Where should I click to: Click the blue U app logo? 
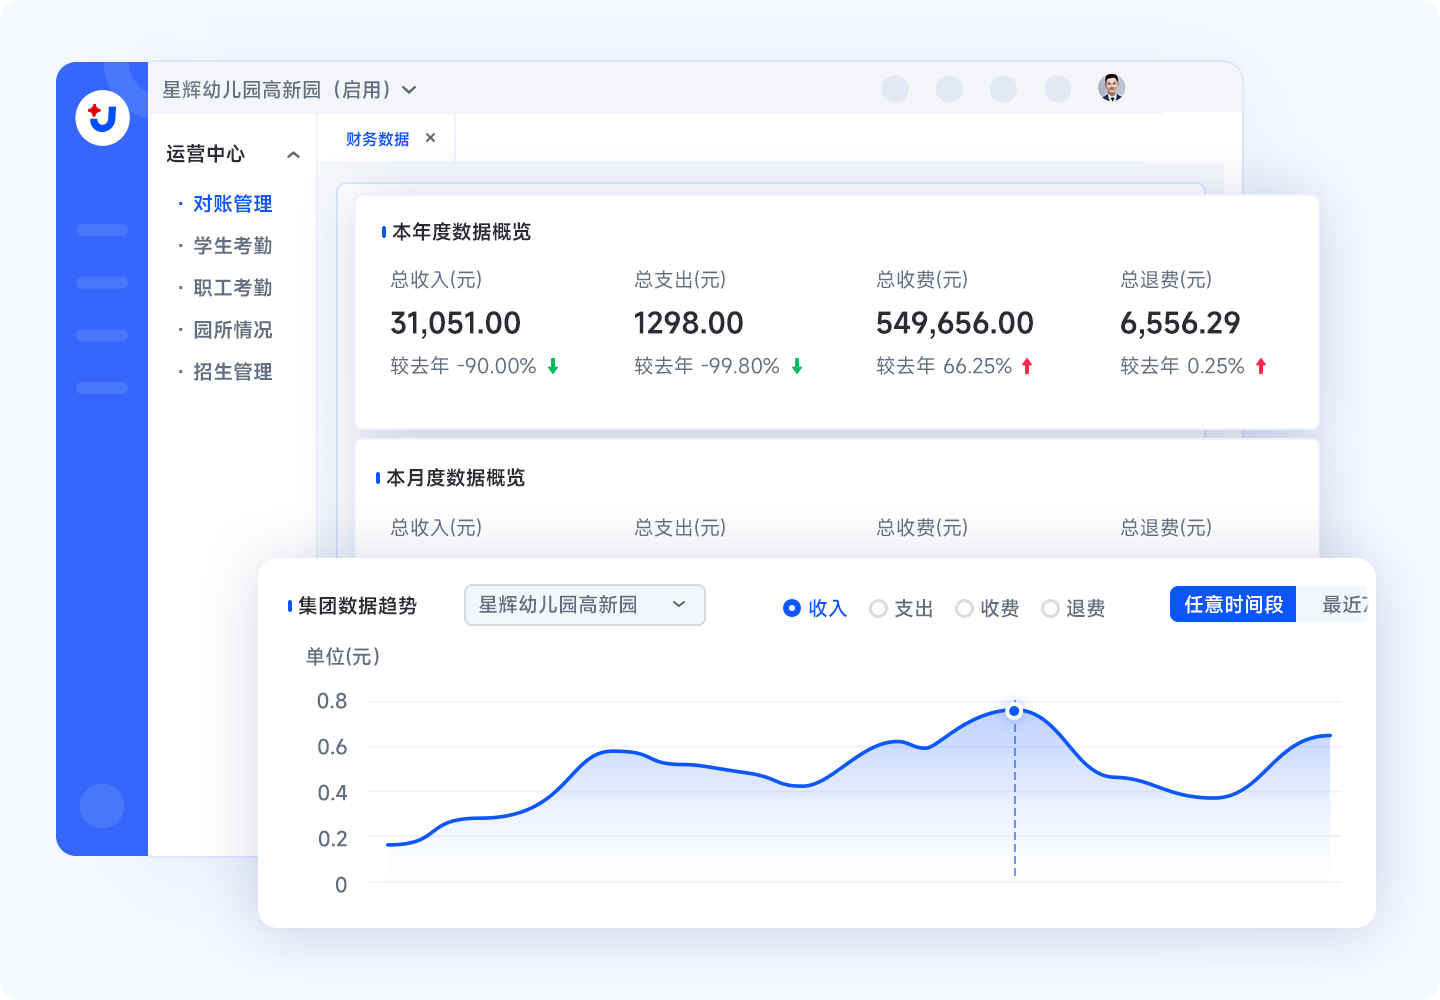[x=103, y=118]
